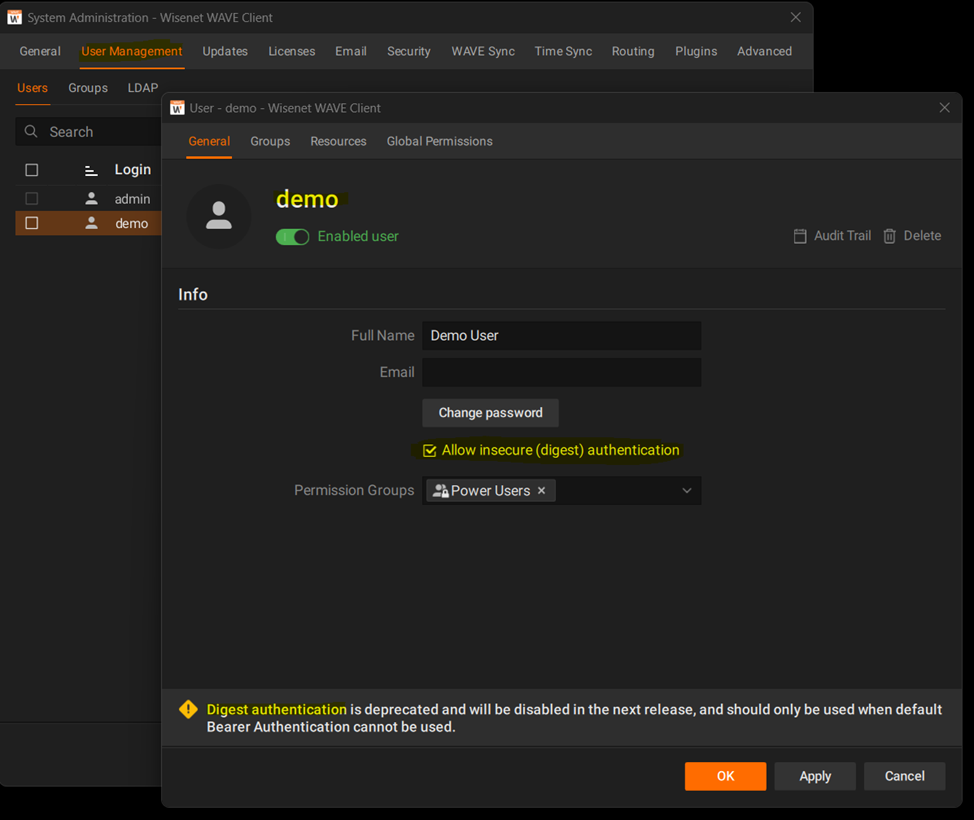Click the Delete trash can icon
The image size is (974, 820).
coord(890,236)
